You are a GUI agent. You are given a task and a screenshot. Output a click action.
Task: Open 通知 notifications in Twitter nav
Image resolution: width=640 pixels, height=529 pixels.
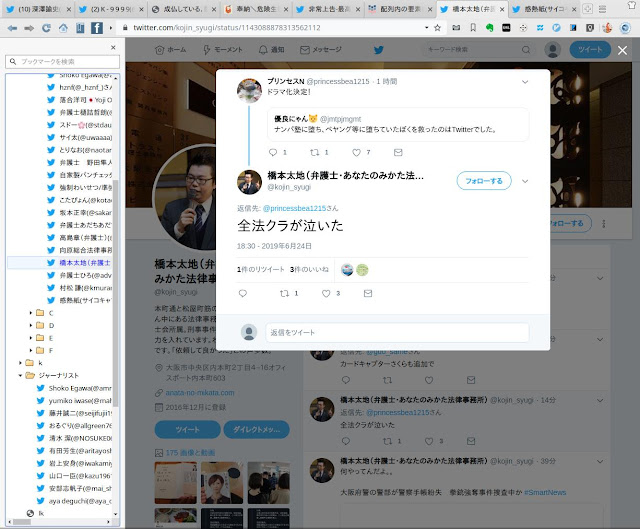pyautogui.click(x=271, y=50)
